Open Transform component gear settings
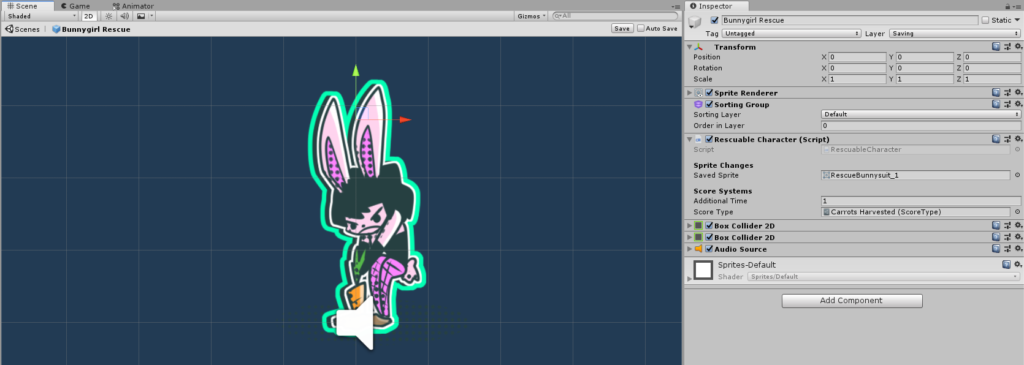The height and width of the screenshot is (365, 1024). coord(1017,47)
